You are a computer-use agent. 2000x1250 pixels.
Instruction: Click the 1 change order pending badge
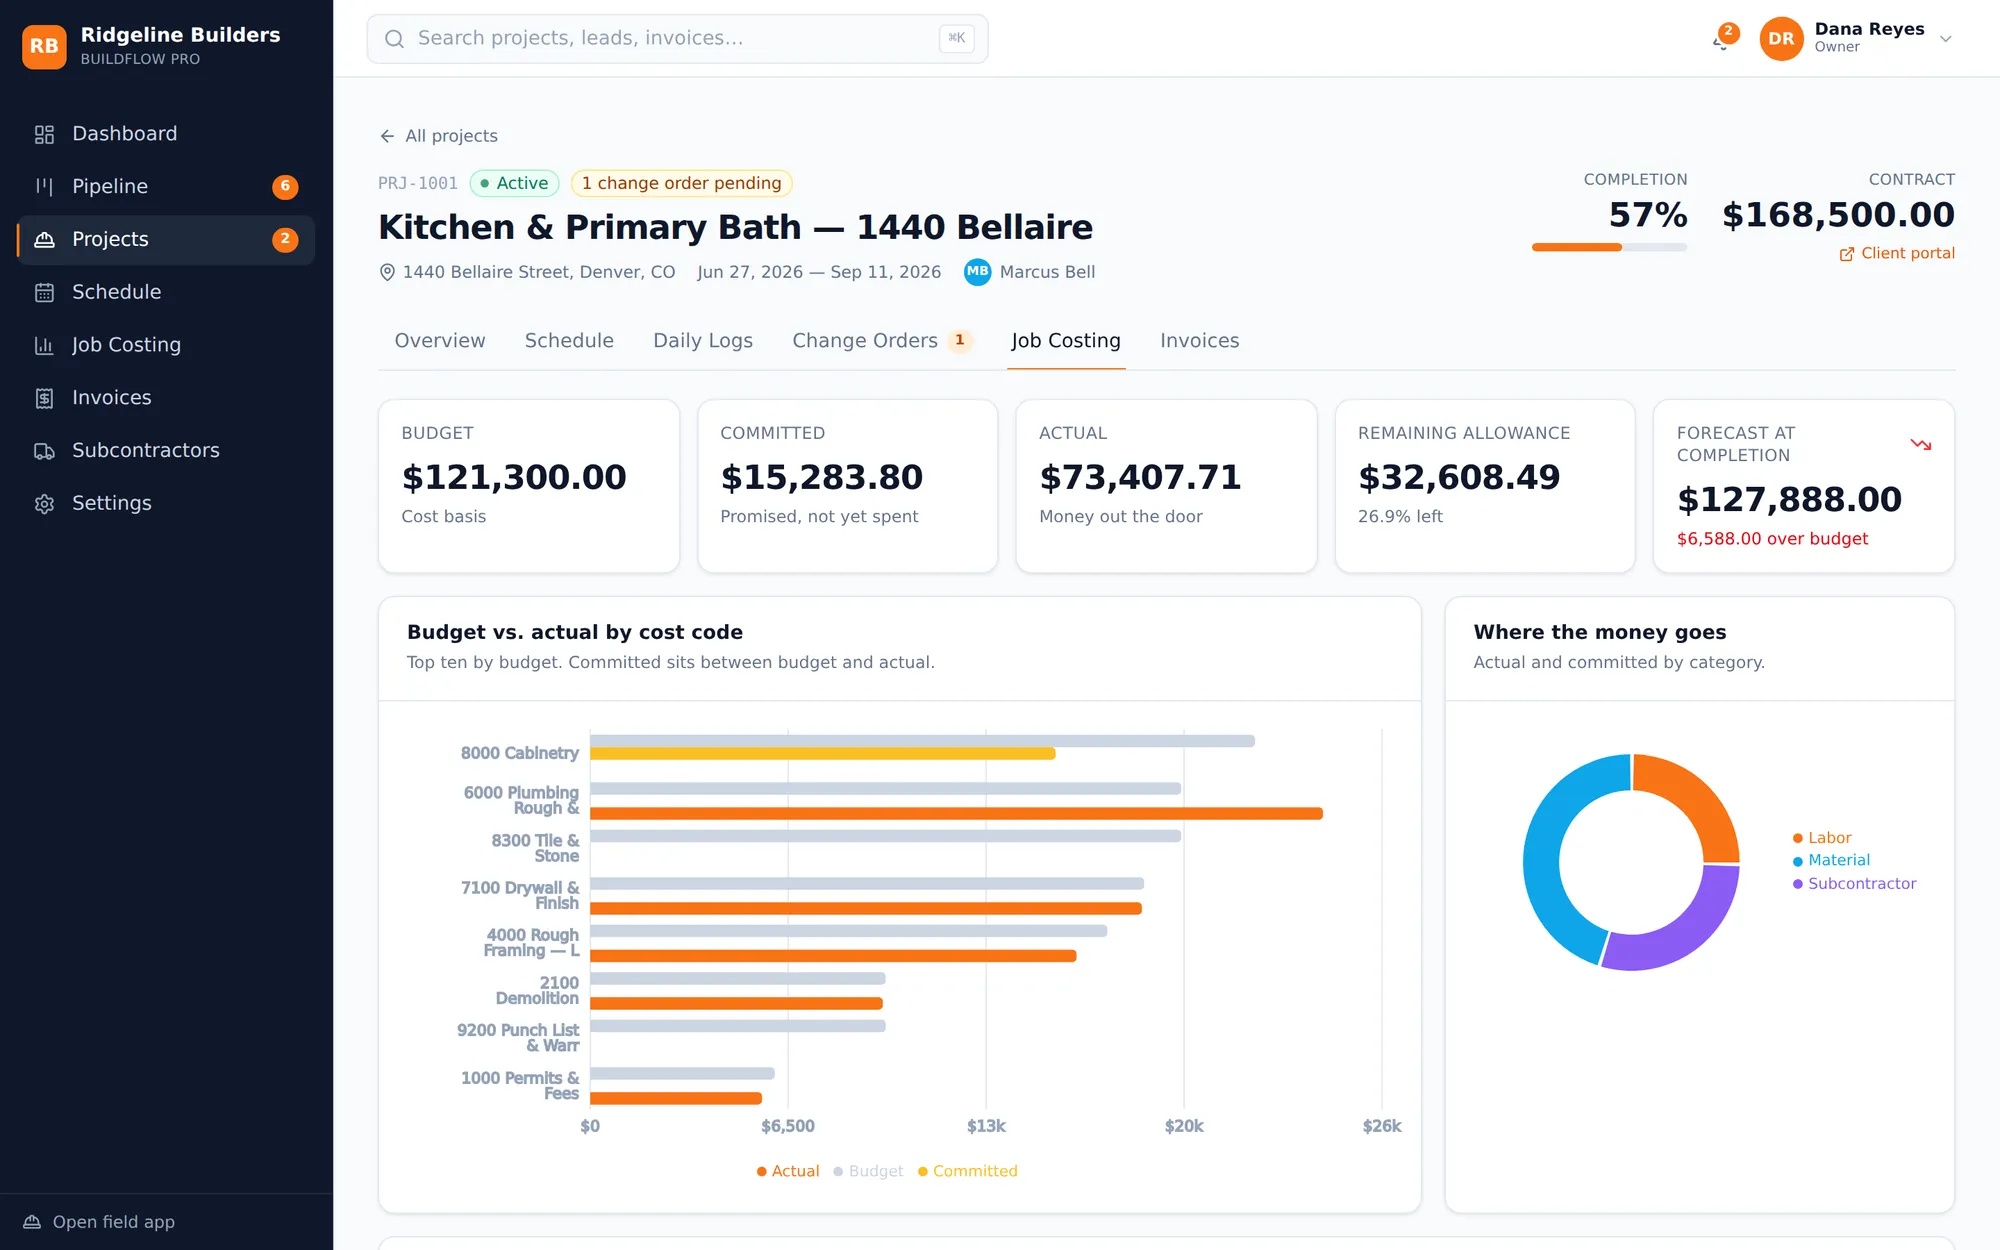(x=682, y=184)
